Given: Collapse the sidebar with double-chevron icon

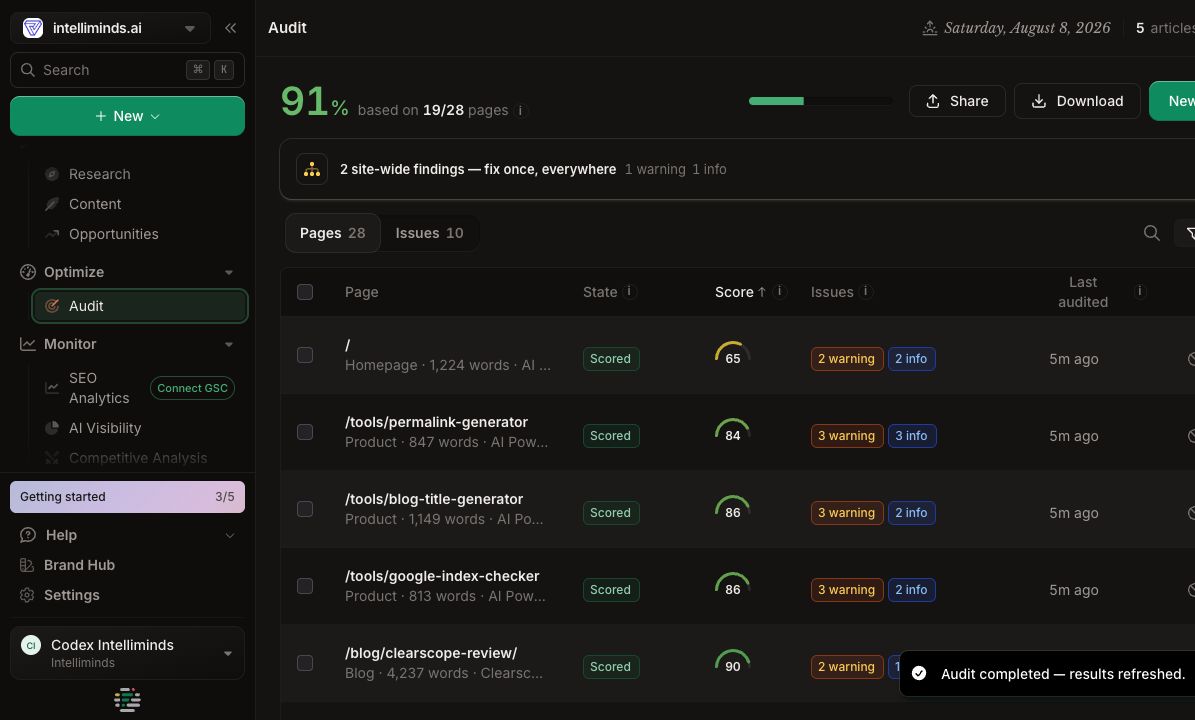Looking at the screenshot, I should click(x=230, y=28).
